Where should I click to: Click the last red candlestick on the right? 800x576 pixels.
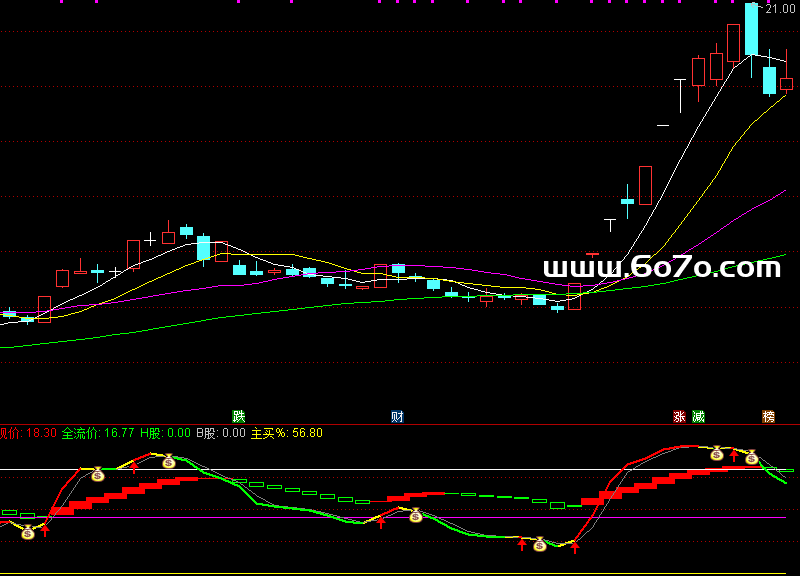click(786, 84)
